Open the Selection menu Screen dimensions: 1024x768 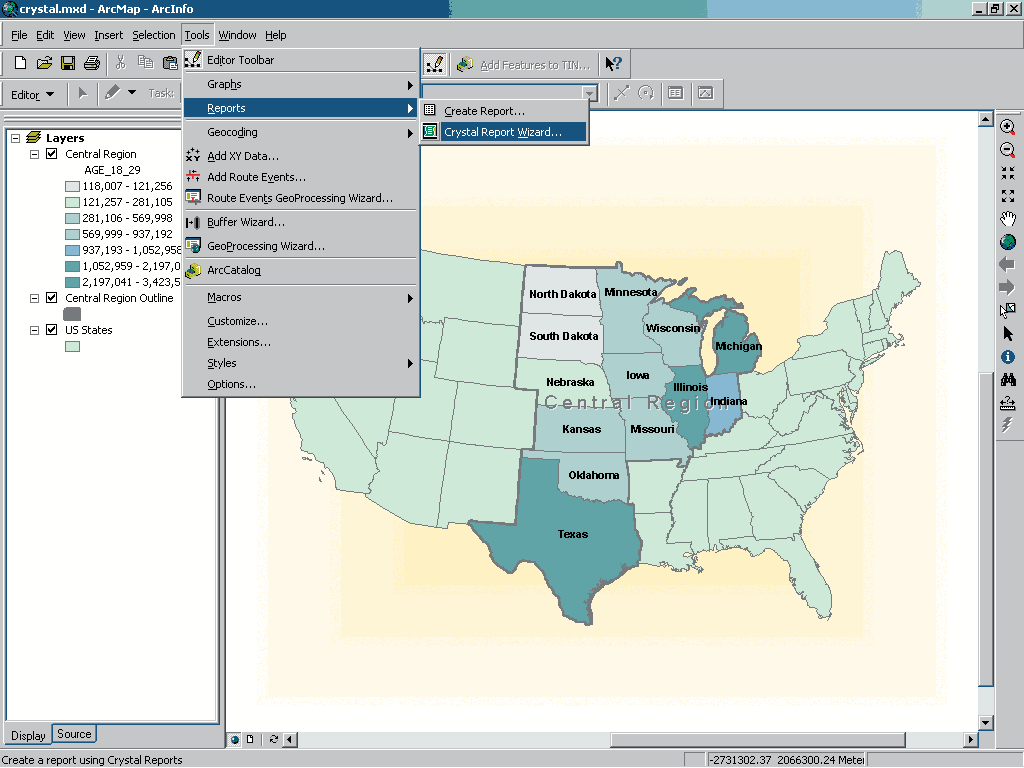click(153, 35)
